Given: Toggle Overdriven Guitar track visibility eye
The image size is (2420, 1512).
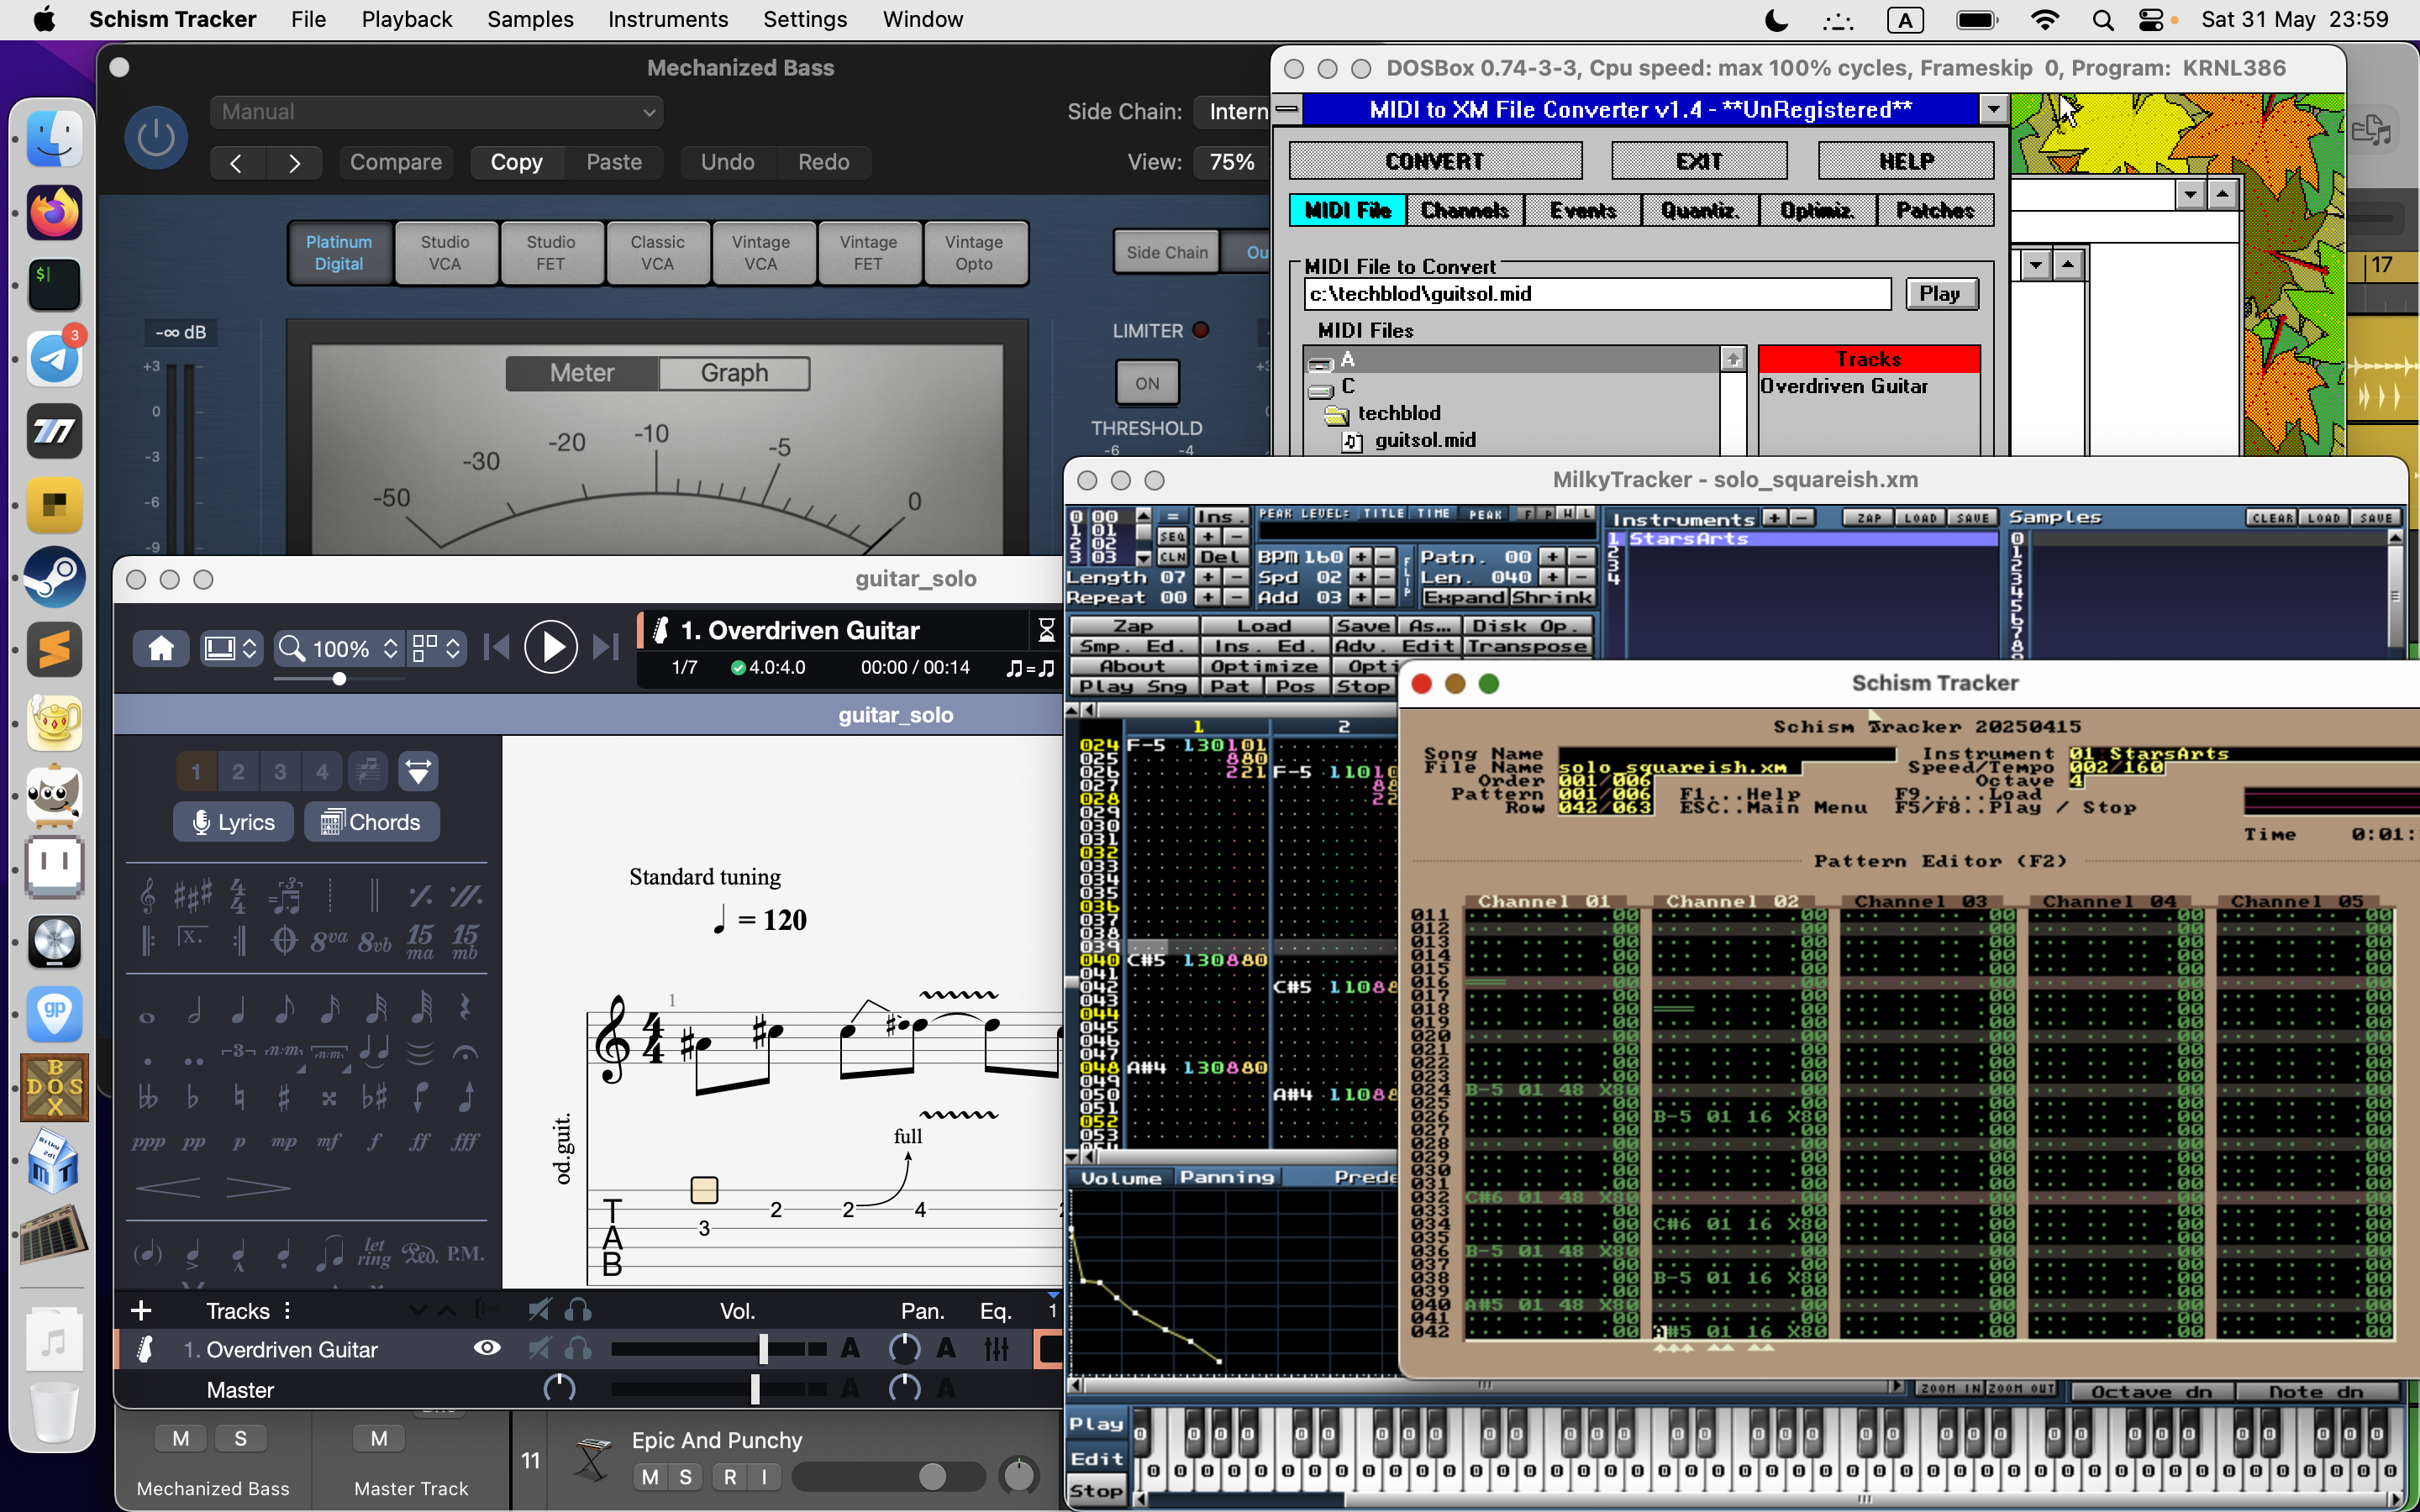Looking at the screenshot, I should 487,1348.
